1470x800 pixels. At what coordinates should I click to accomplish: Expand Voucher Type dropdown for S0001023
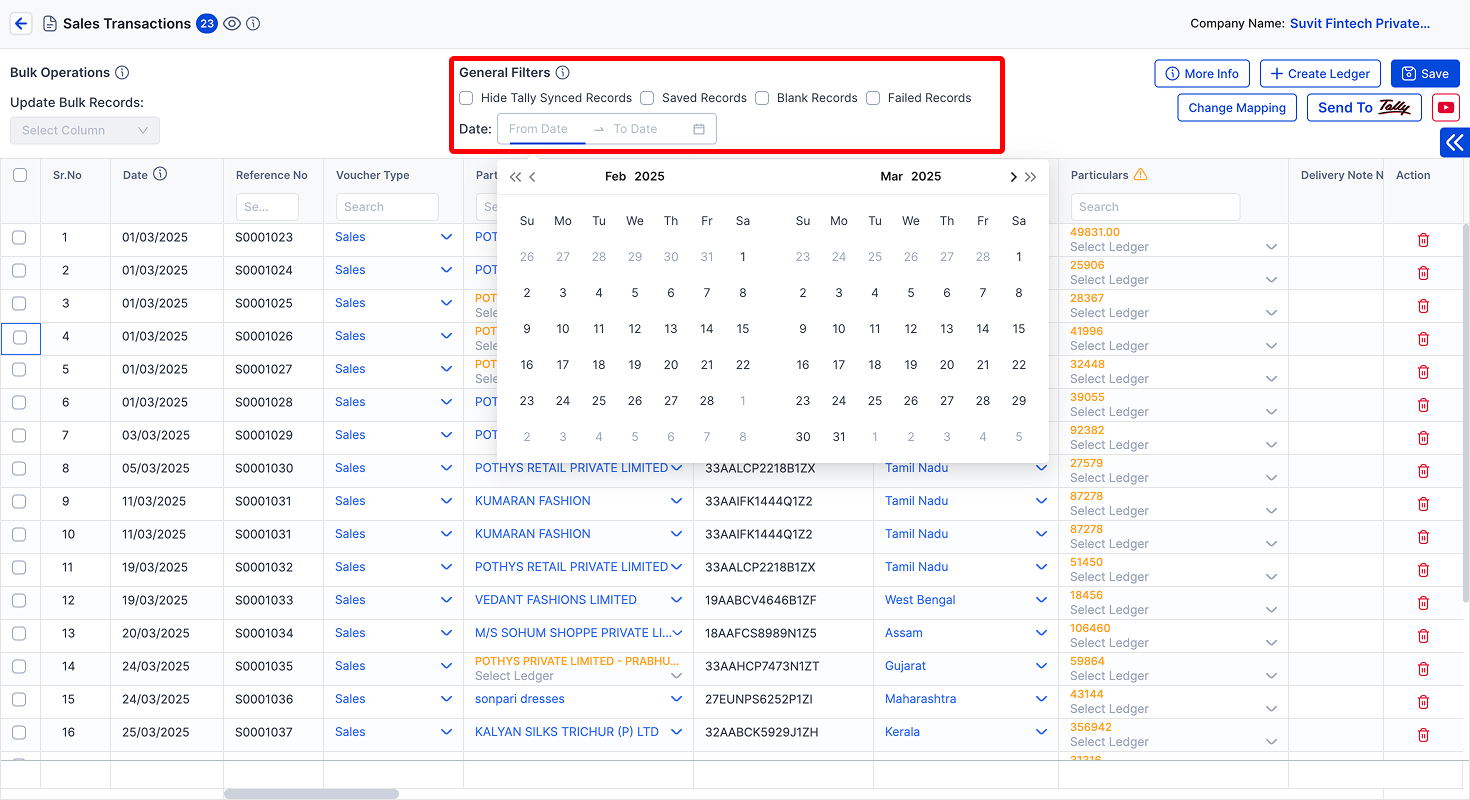(447, 237)
